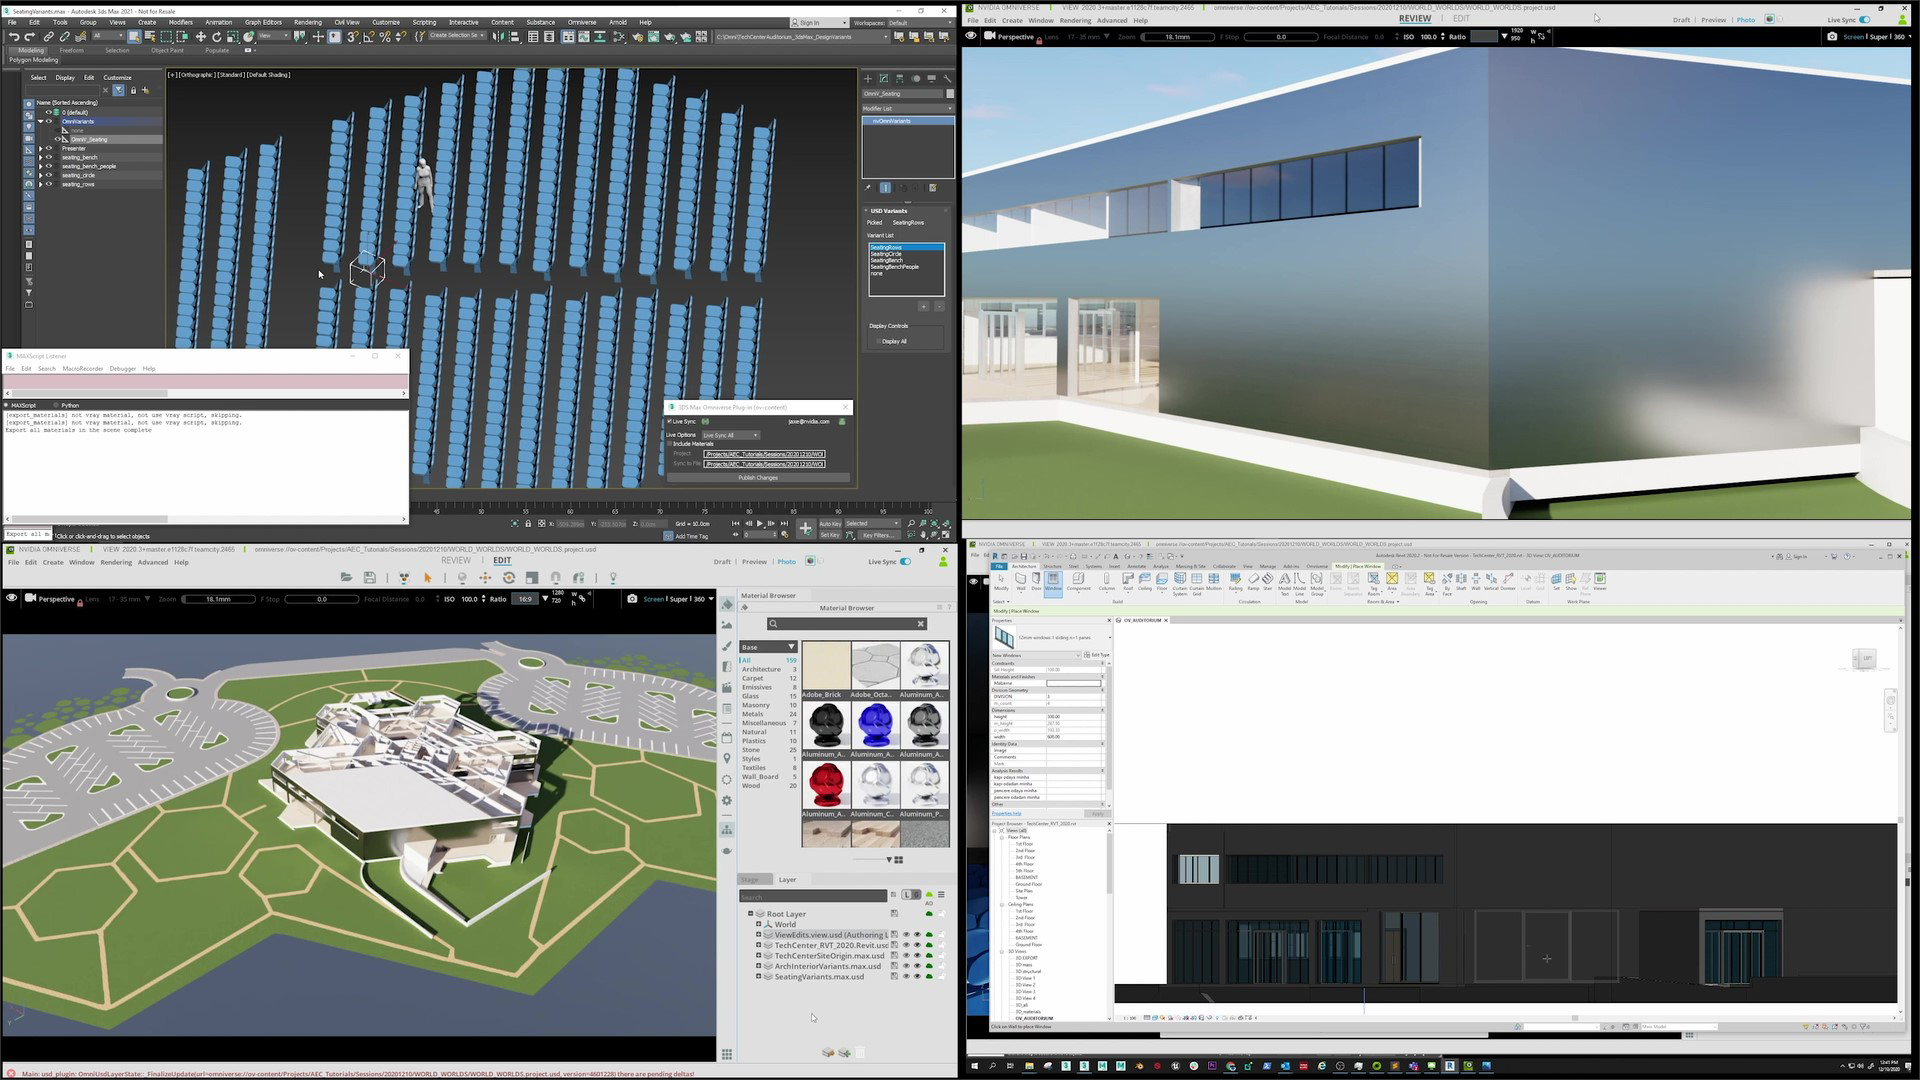Open Live Sync All options dropdown
This screenshot has width=1920, height=1080.
coord(730,435)
